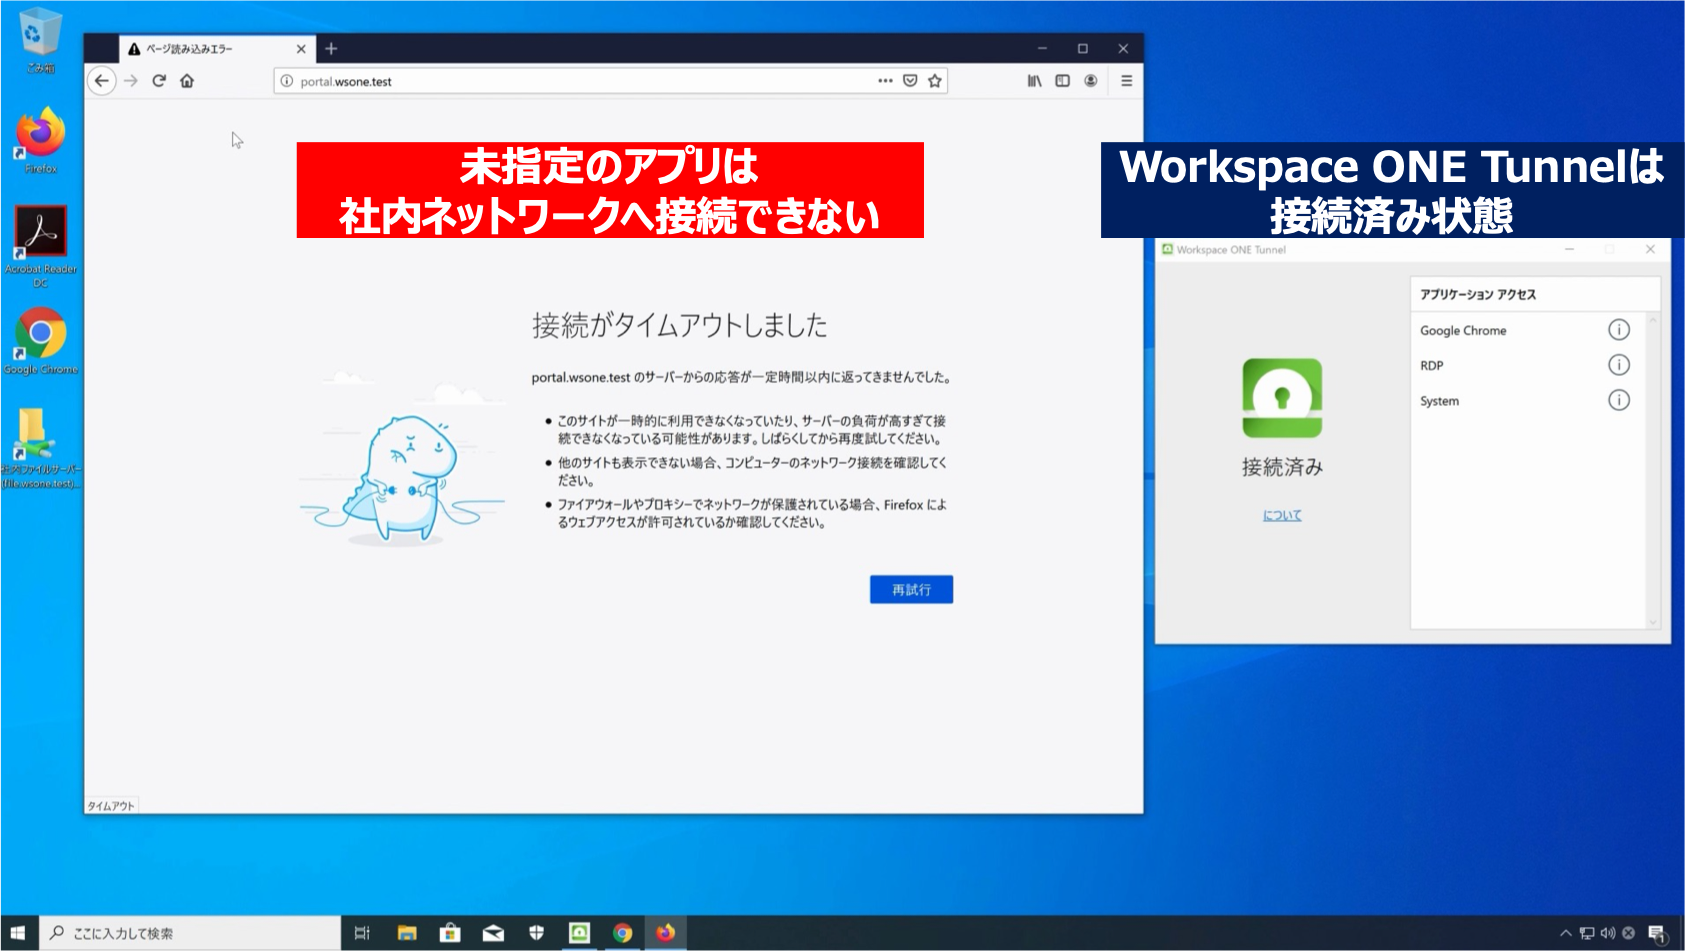Click the 再試行 retry button
Image resolution: width=1691 pixels, height=952 pixels.
tap(911, 590)
